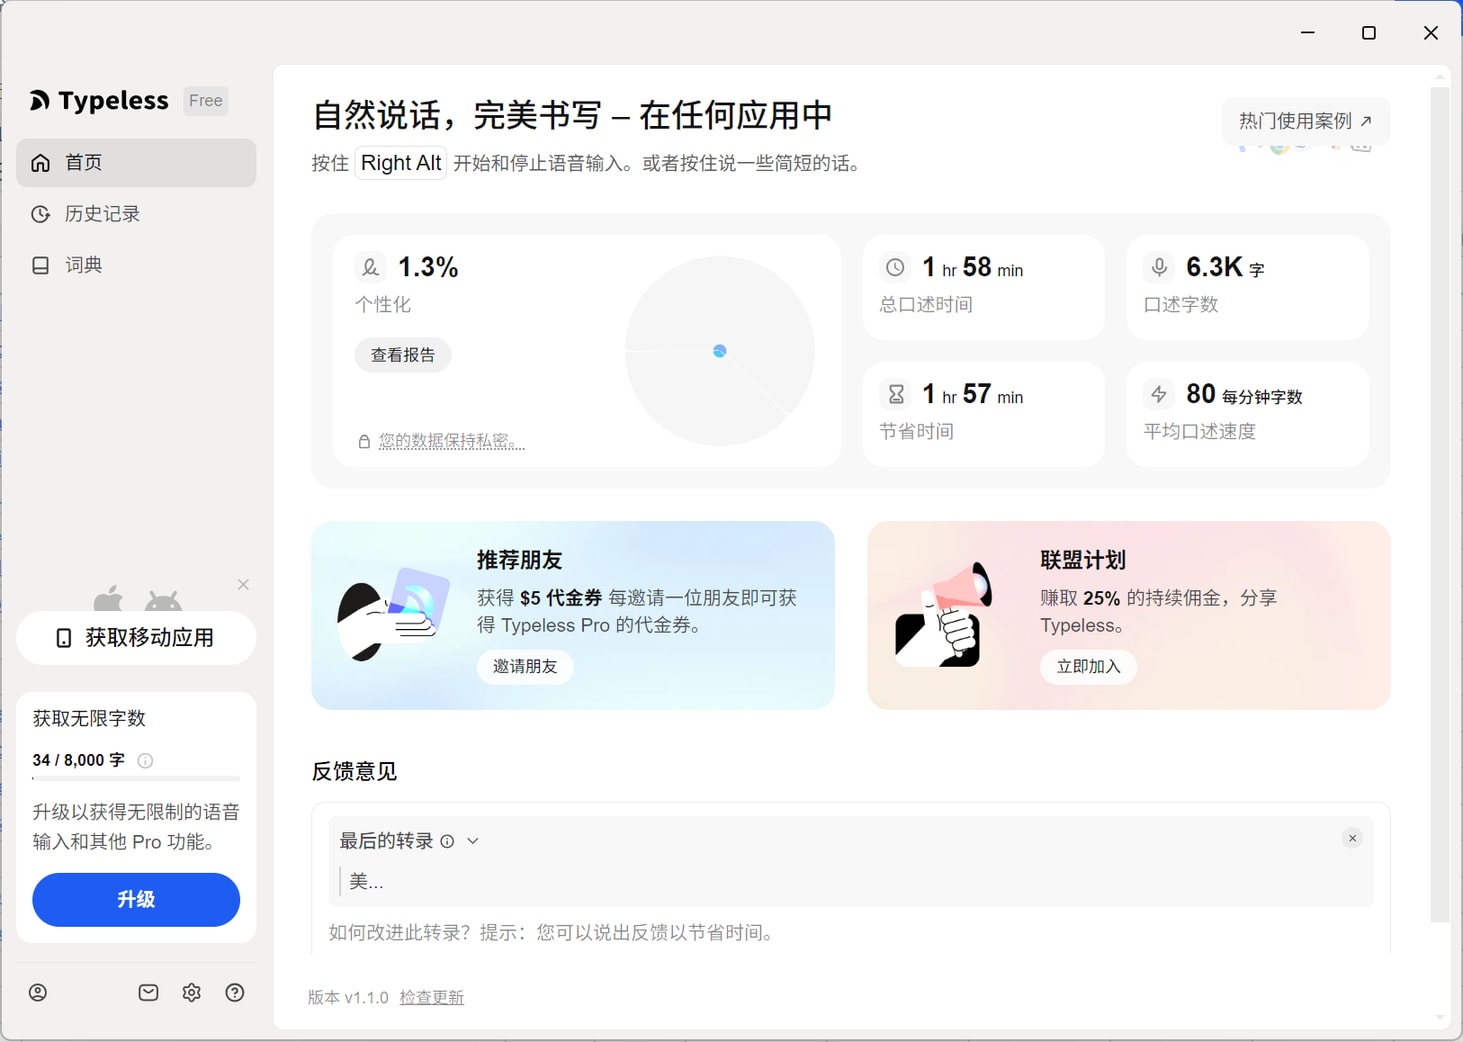Click the 检查更新 link
The image size is (1463, 1042).
(432, 996)
